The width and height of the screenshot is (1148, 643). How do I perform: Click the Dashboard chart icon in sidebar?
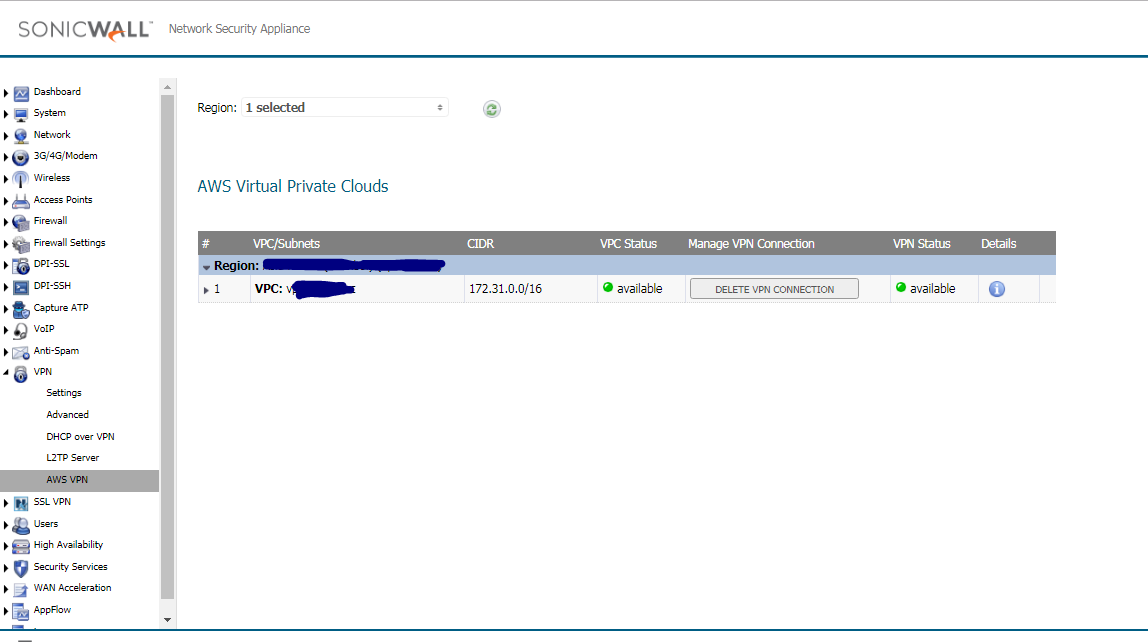coord(21,92)
